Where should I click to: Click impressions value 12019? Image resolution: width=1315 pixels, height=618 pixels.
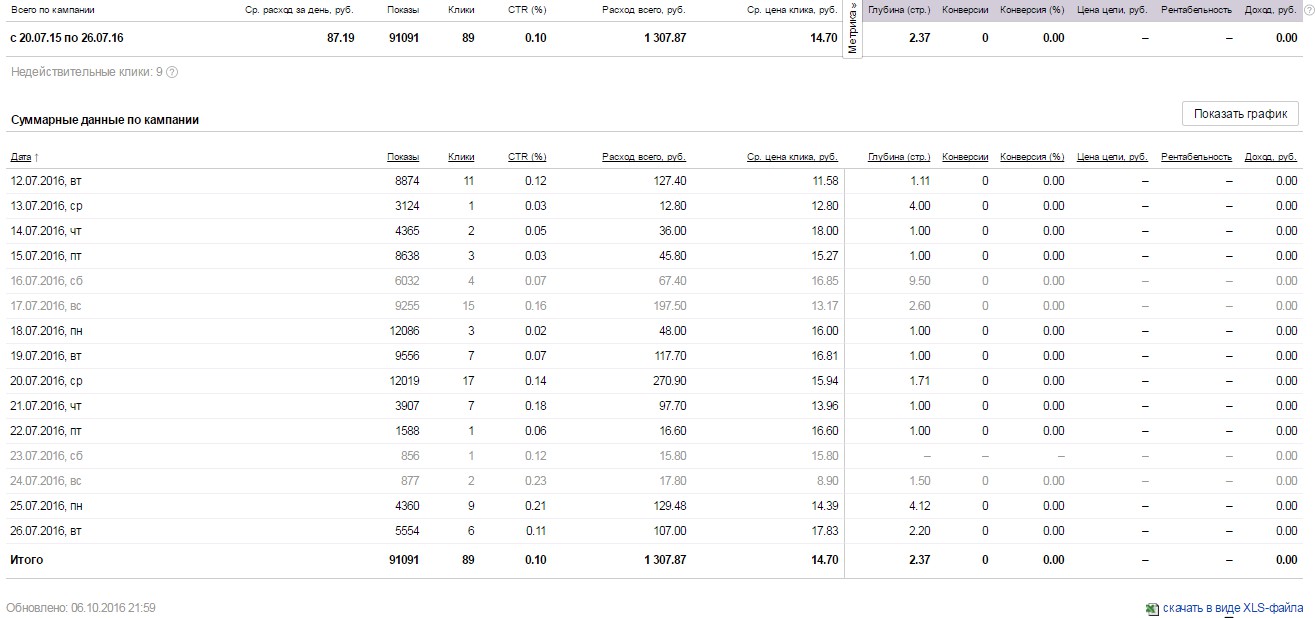pos(404,381)
